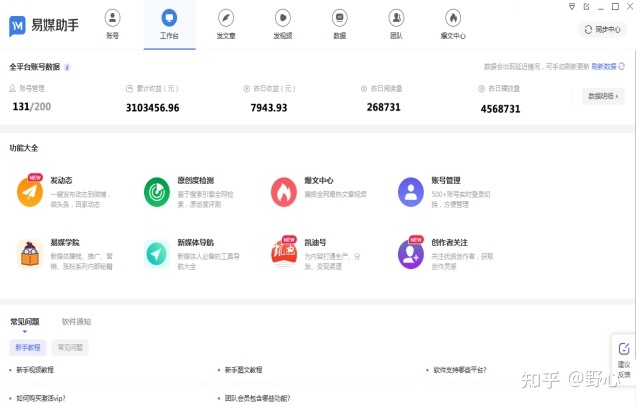
Task: Open the 软件支持哪些平台? link
Action: point(460,370)
